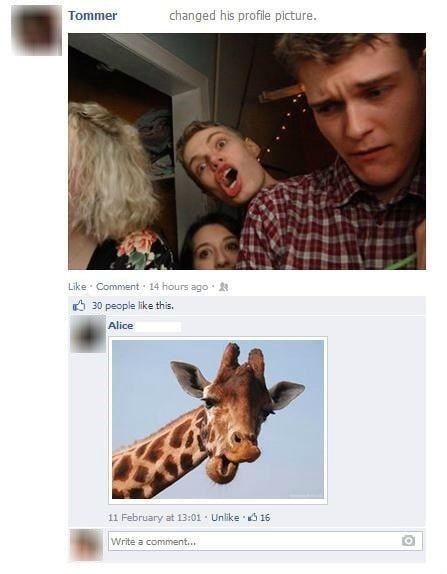Click the thumbs-up icon beside 30 people

click(79, 305)
